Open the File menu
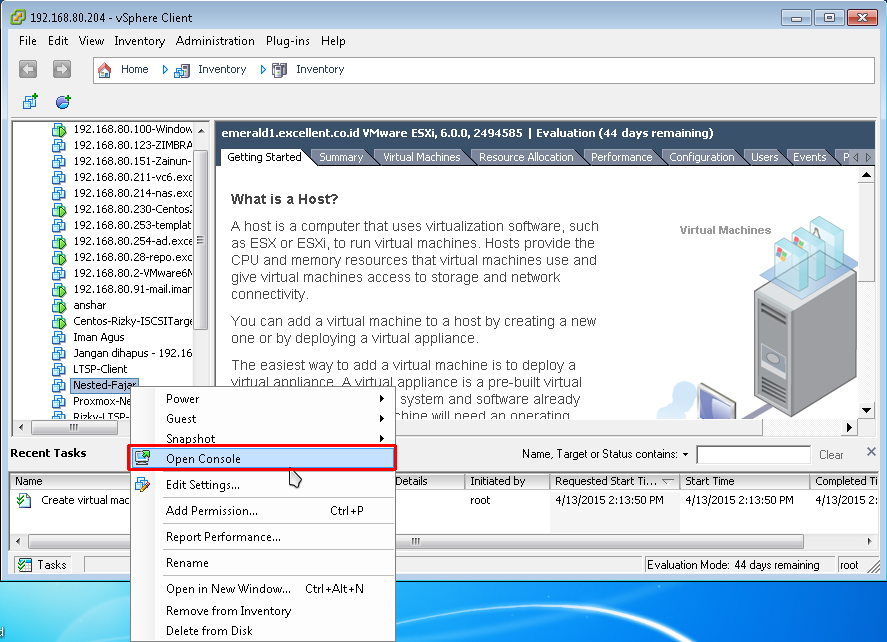This screenshot has width=887, height=642. [27, 41]
